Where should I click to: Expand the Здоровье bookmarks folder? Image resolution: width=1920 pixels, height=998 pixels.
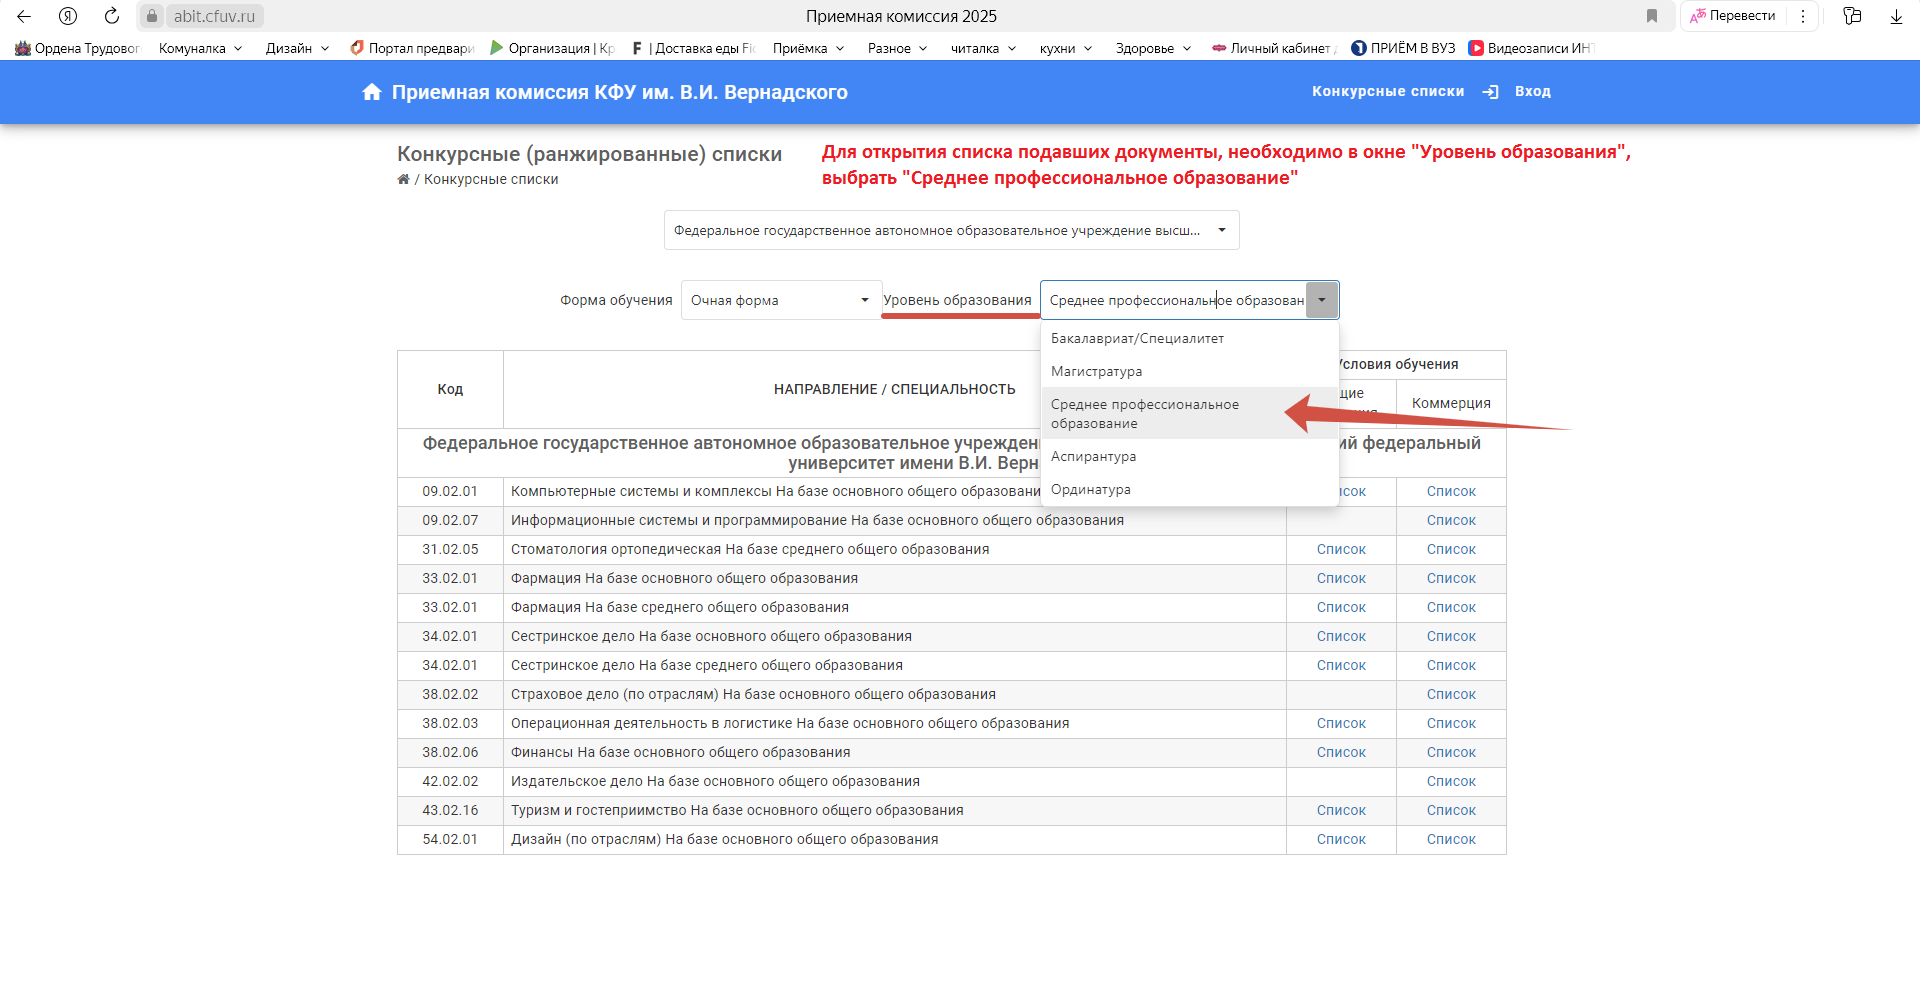click(1153, 48)
